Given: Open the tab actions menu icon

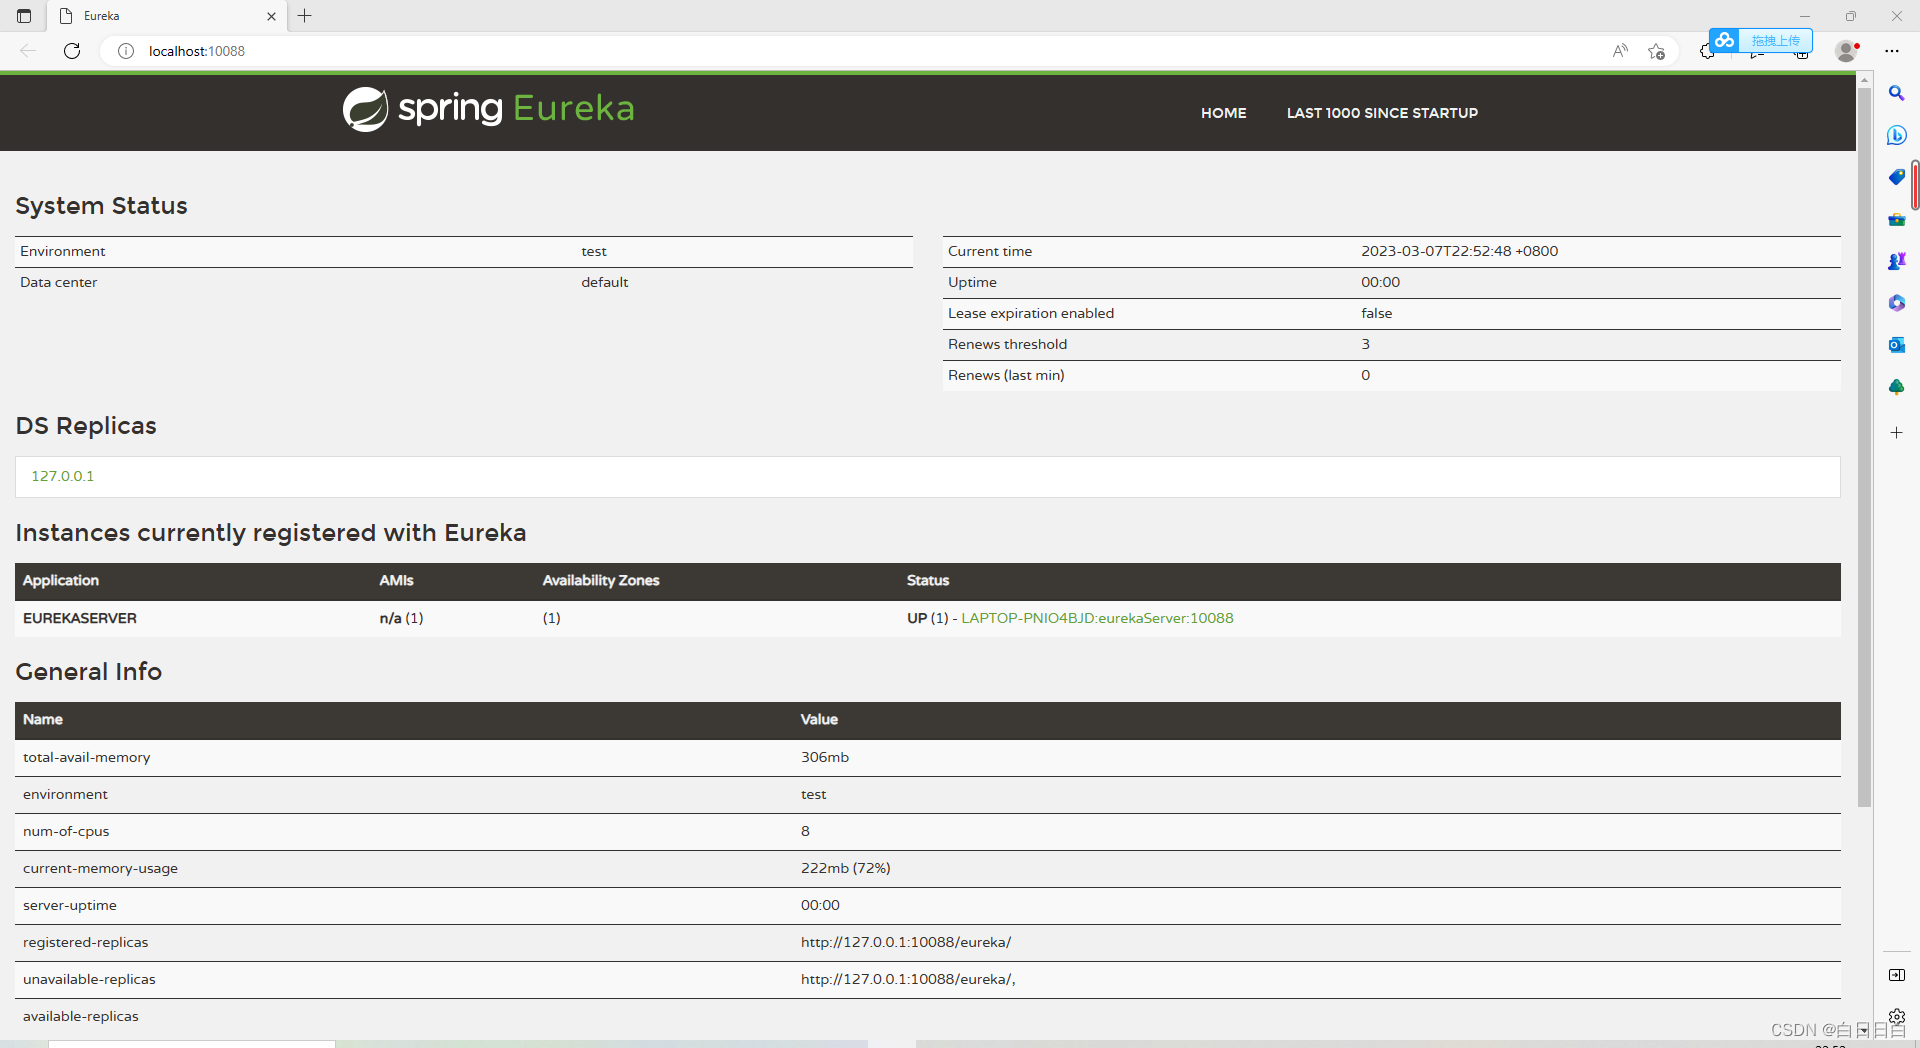Looking at the screenshot, I should click(x=24, y=16).
